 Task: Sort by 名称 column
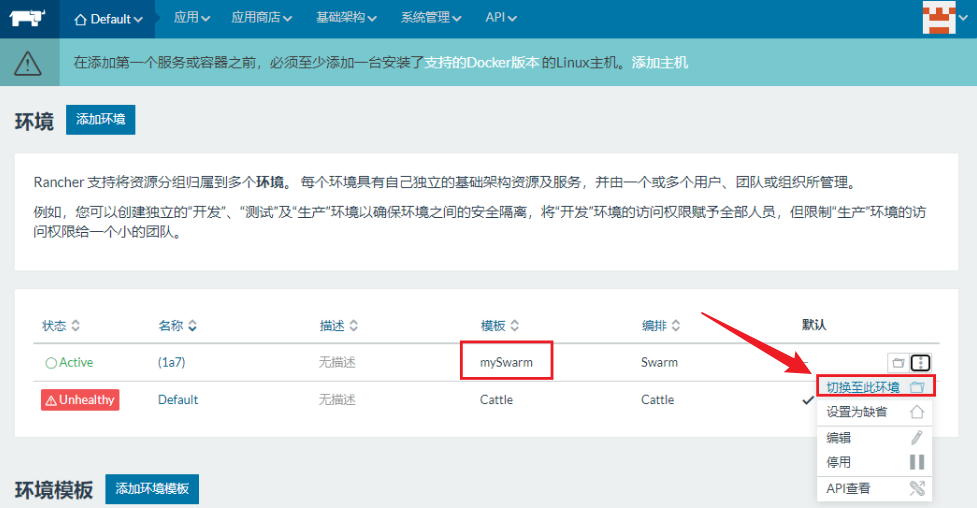(x=177, y=325)
